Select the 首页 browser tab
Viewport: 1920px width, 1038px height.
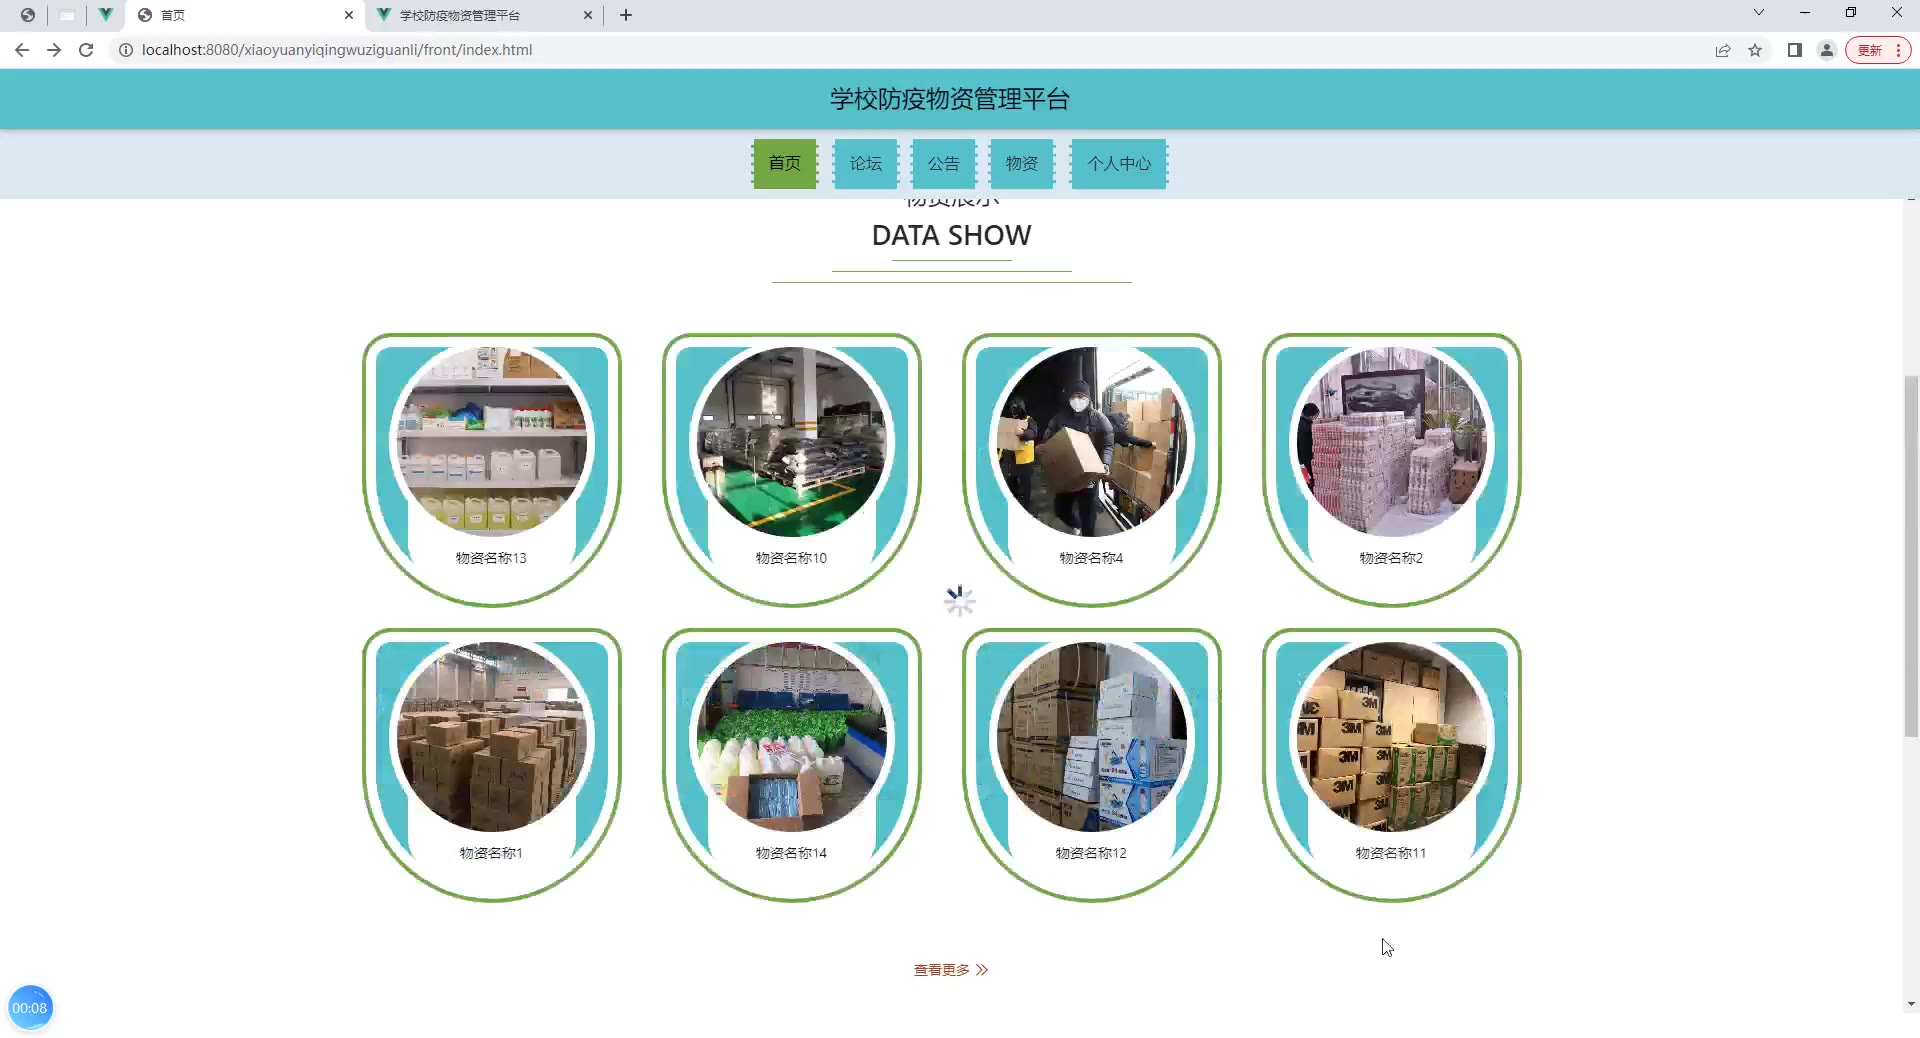click(x=245, y=15)
